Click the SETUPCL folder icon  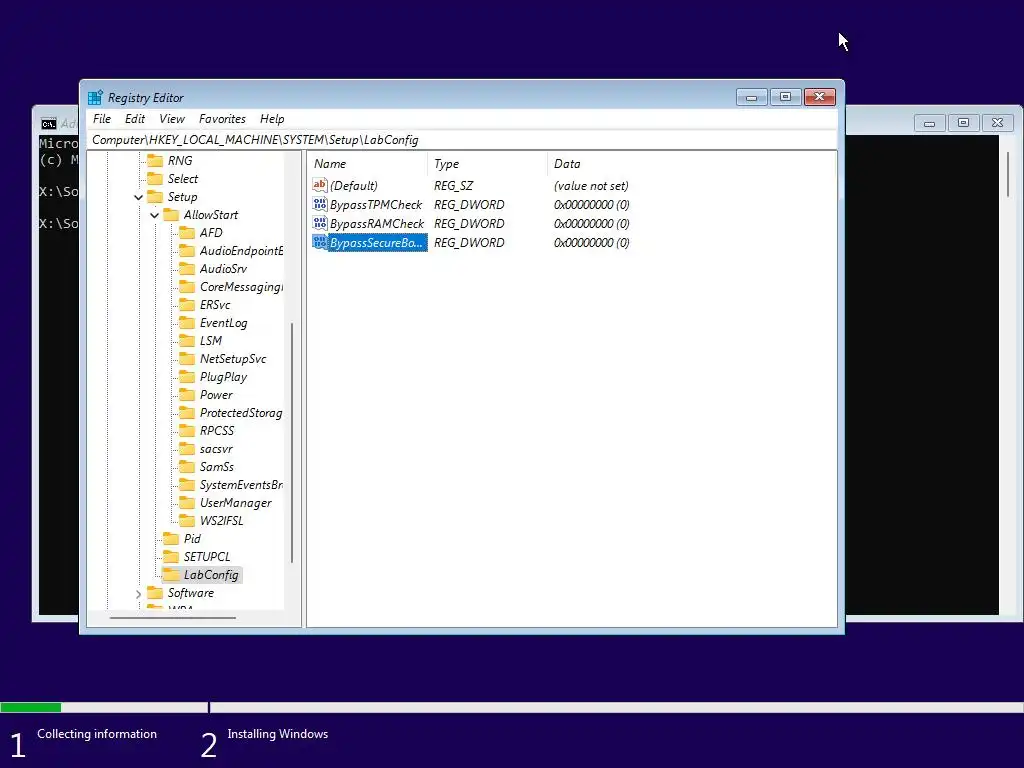171,556
